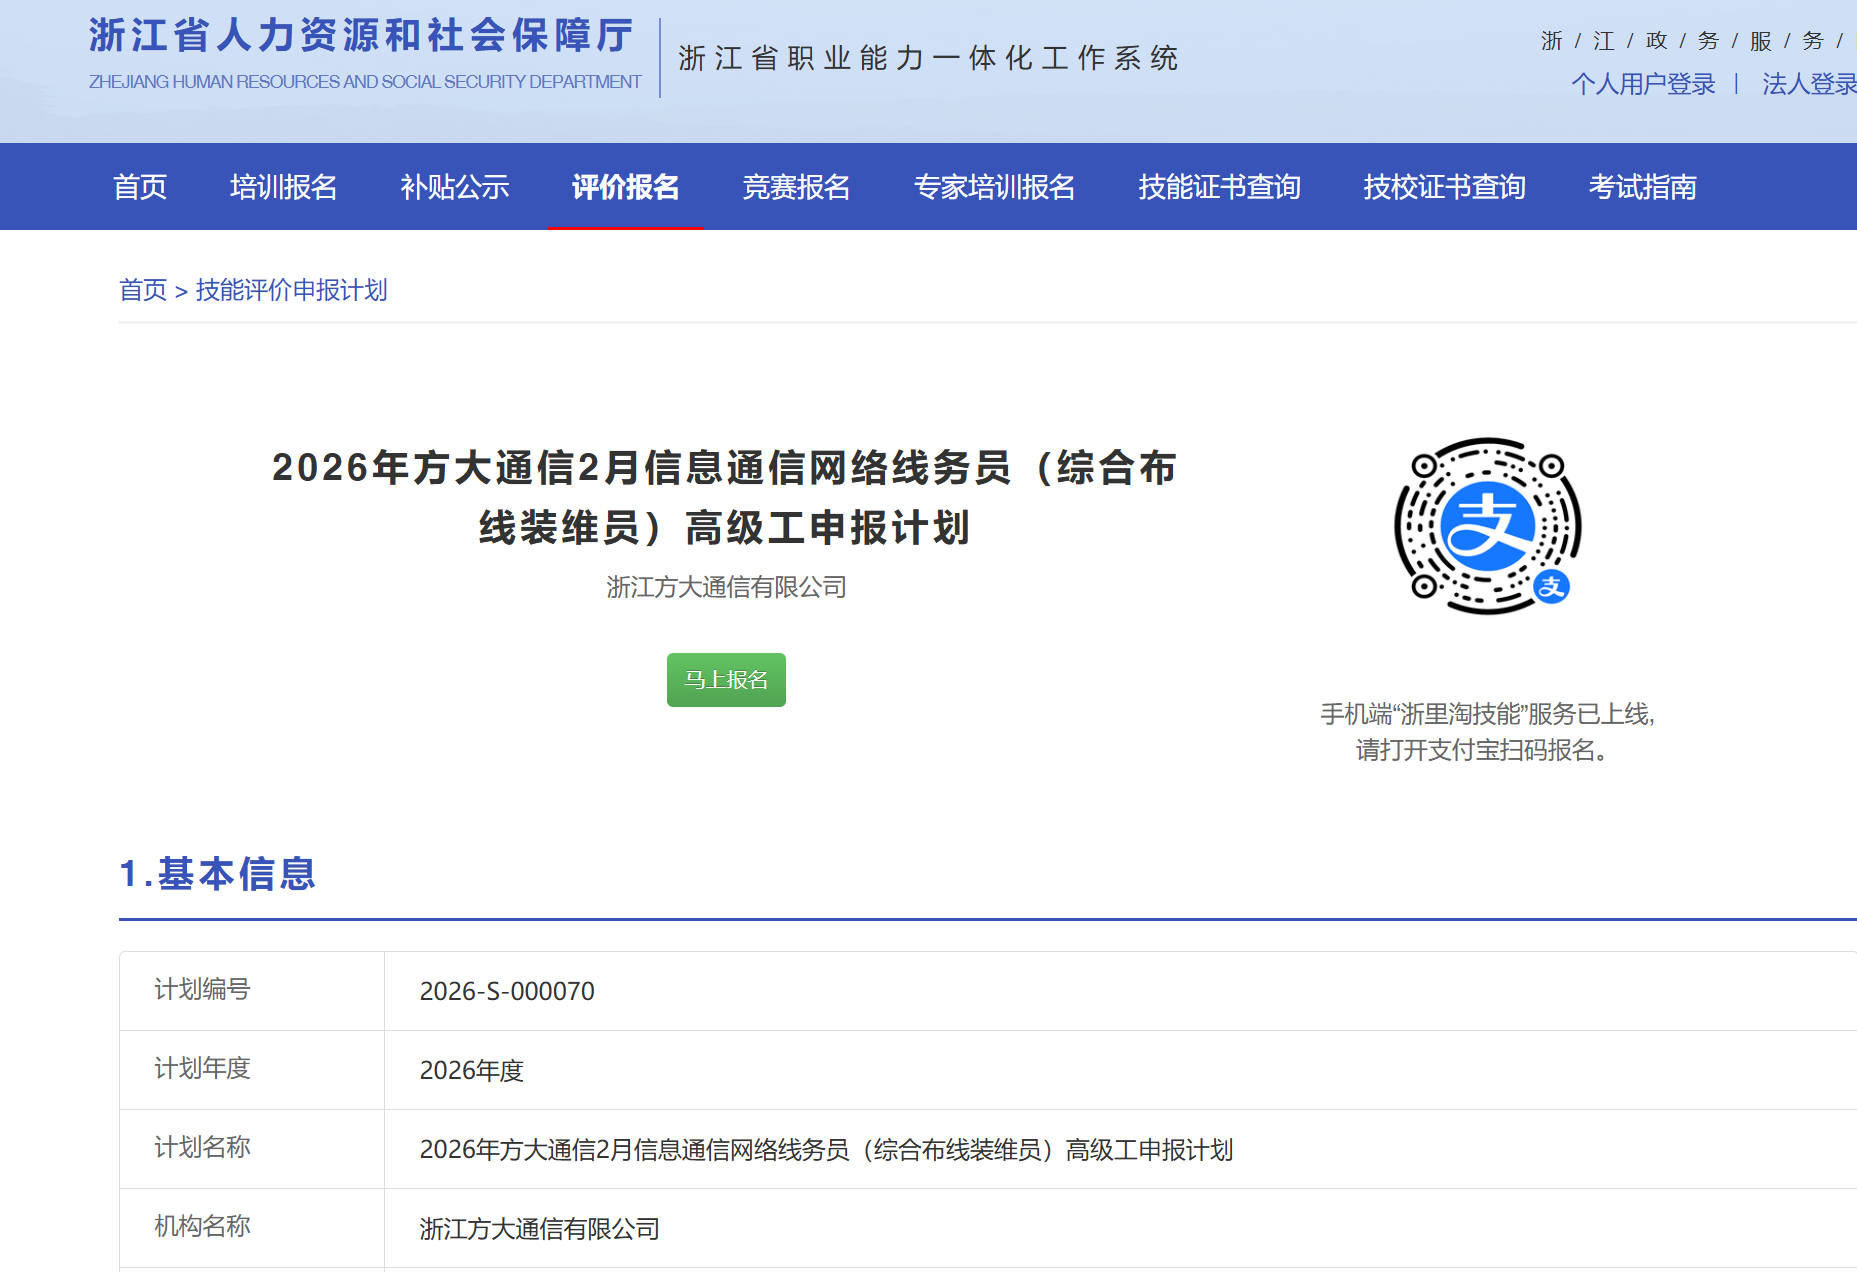Image resolution: width=1857 pixels, height=1272 pixels.
Task: Select the 评价报名 navigation tab
Action: click(625, 187)
